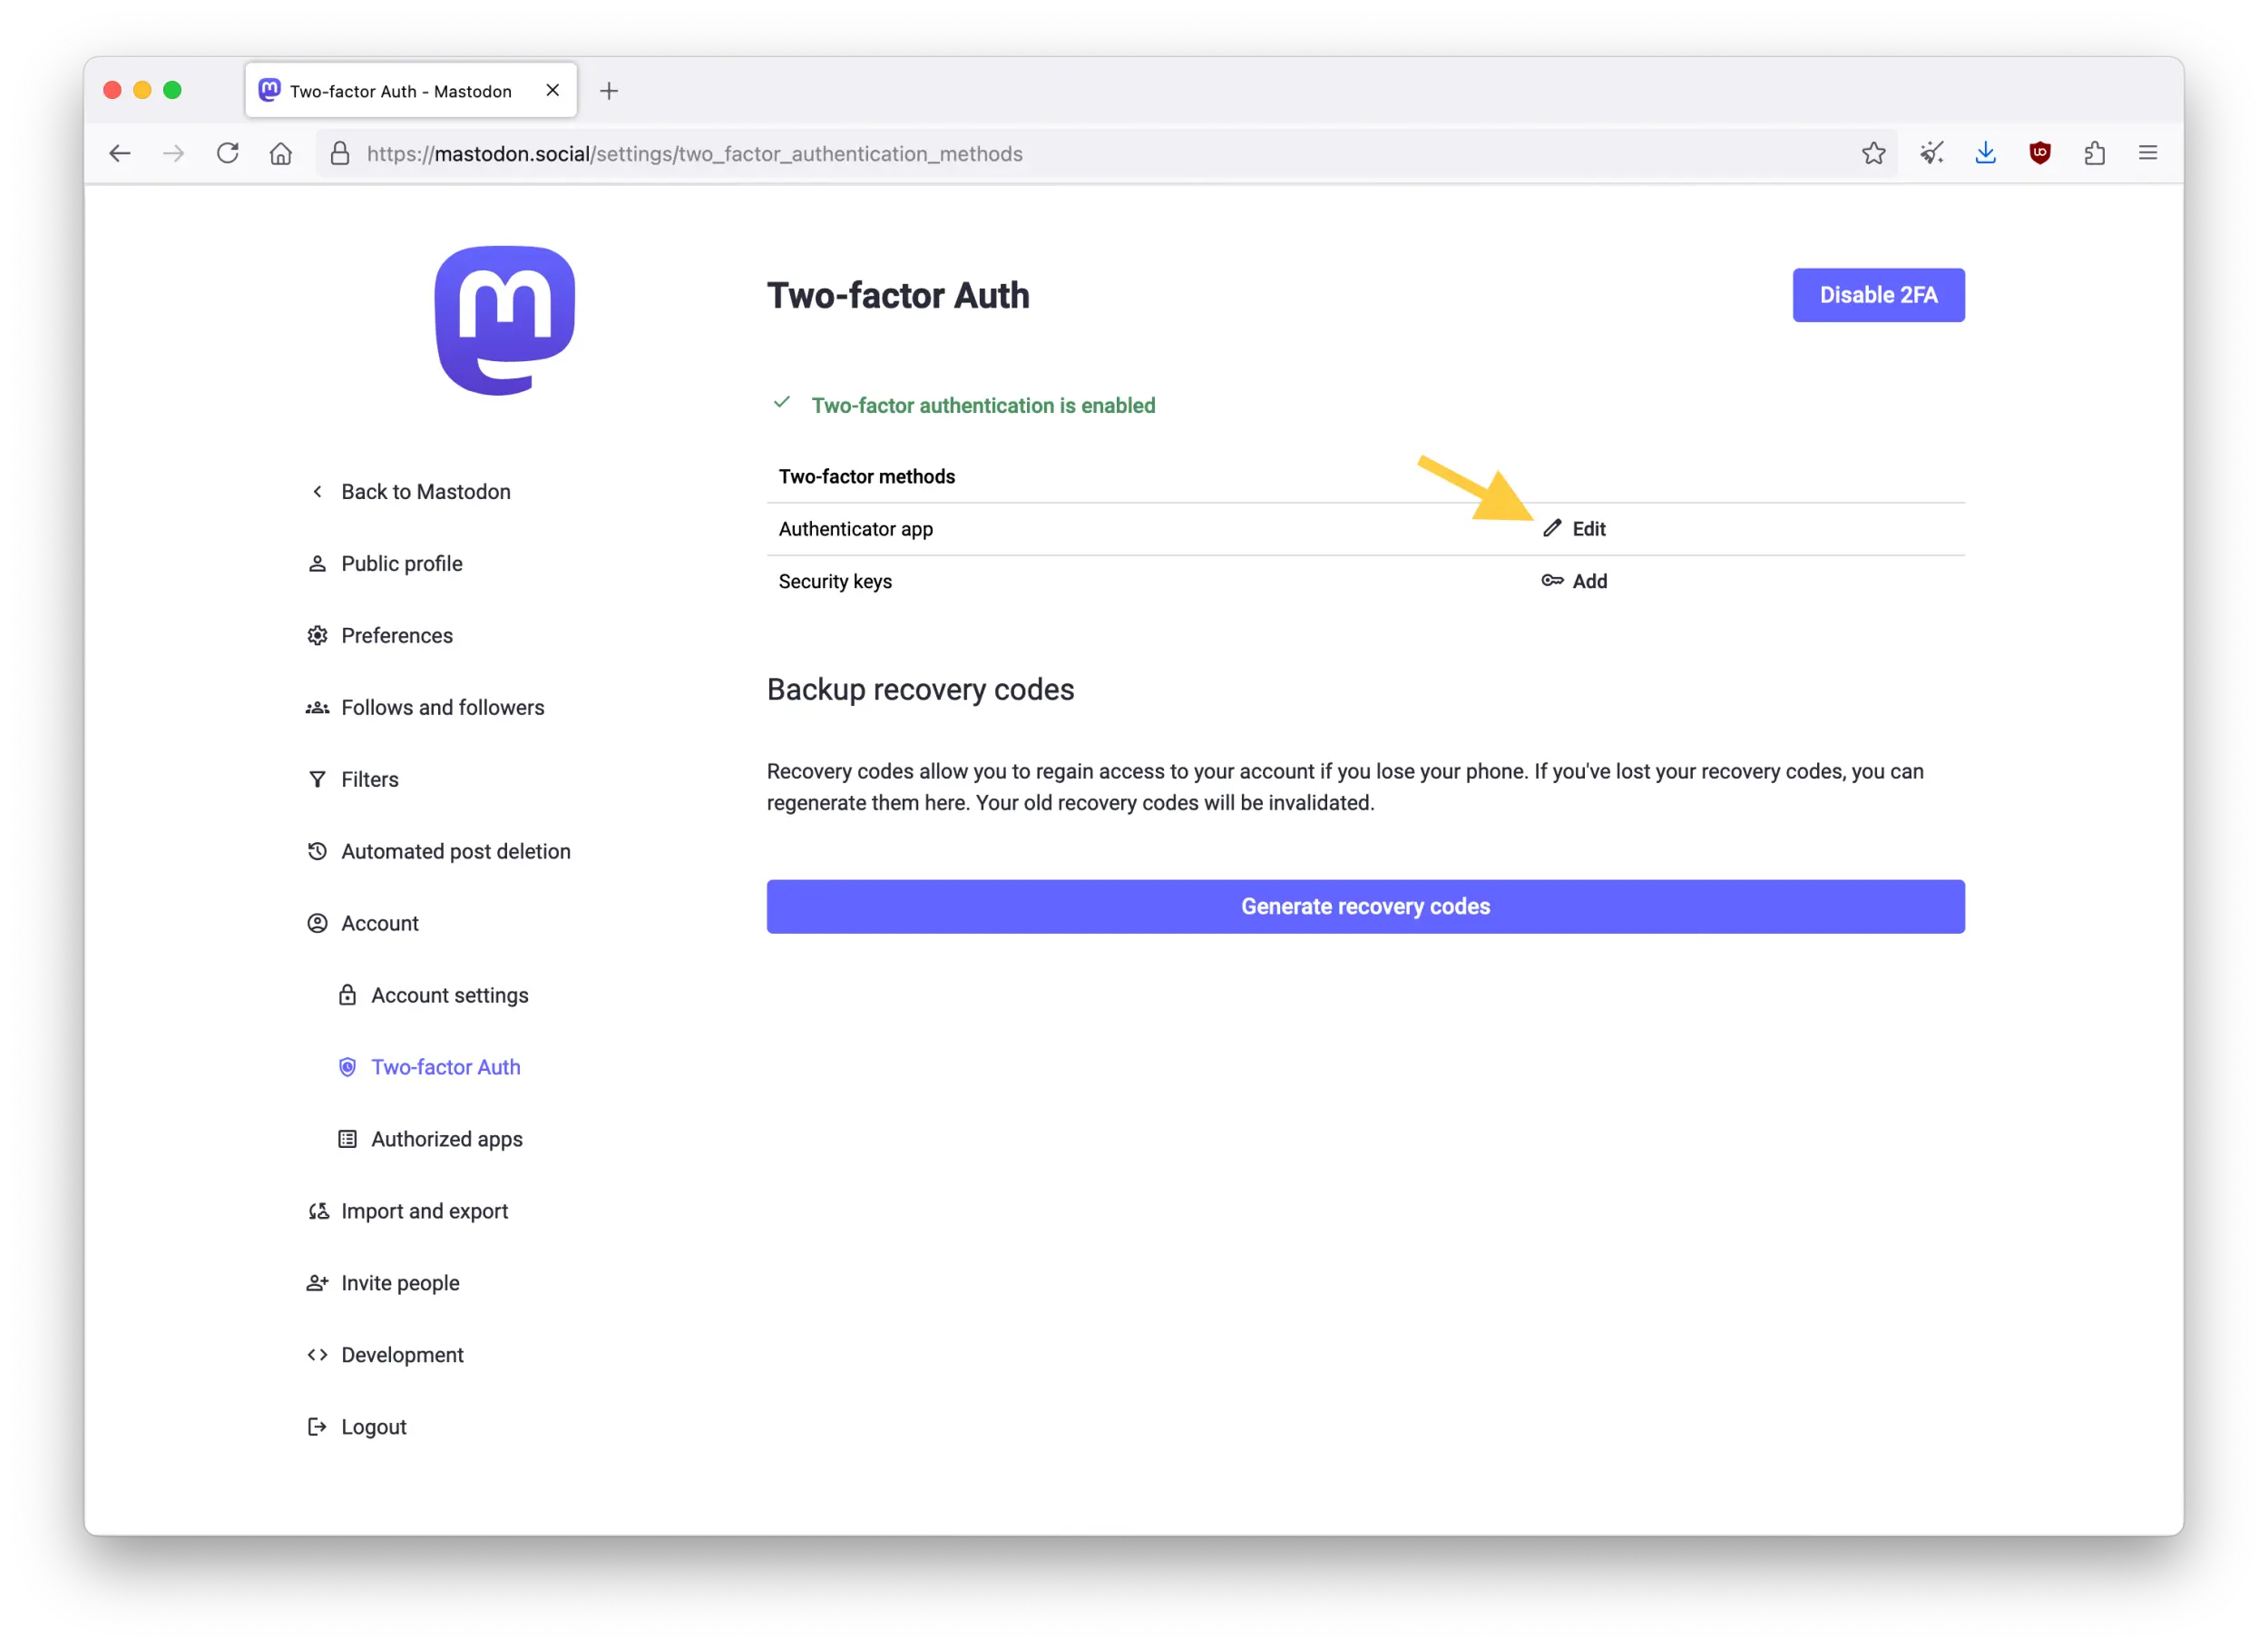This screenshot has height=1647, width=2268.
Task: Bookmark this page with the star icon
Action: (1874, 153)
